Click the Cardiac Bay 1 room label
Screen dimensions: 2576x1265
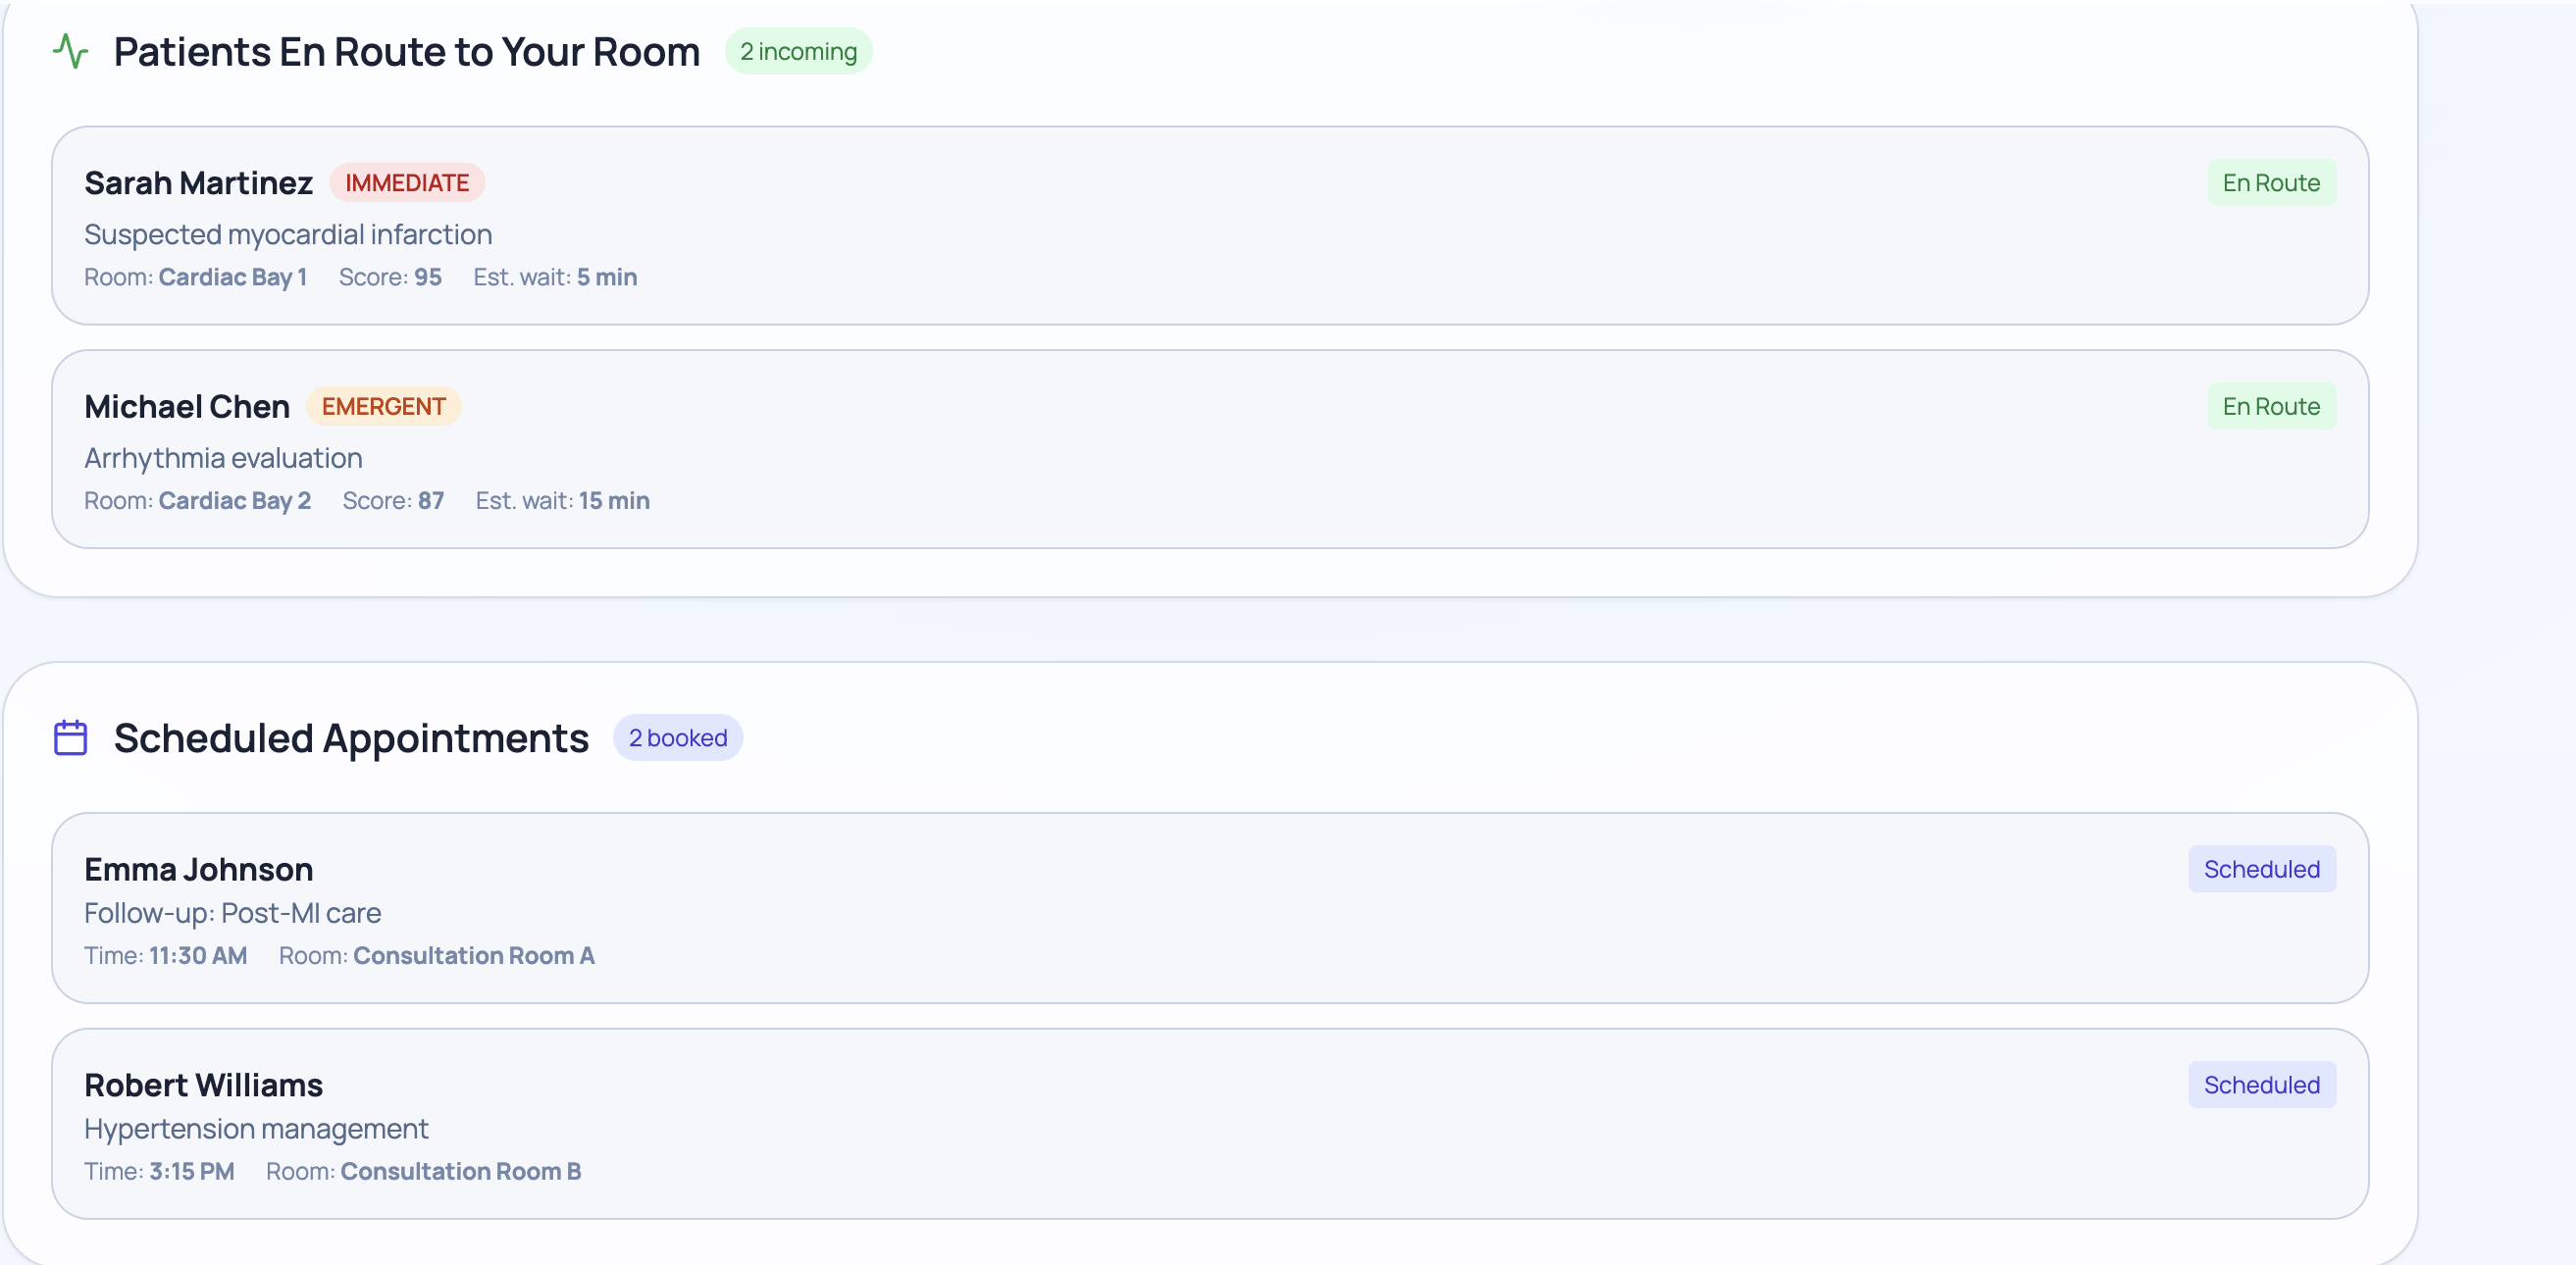click(x=232, y=277)
